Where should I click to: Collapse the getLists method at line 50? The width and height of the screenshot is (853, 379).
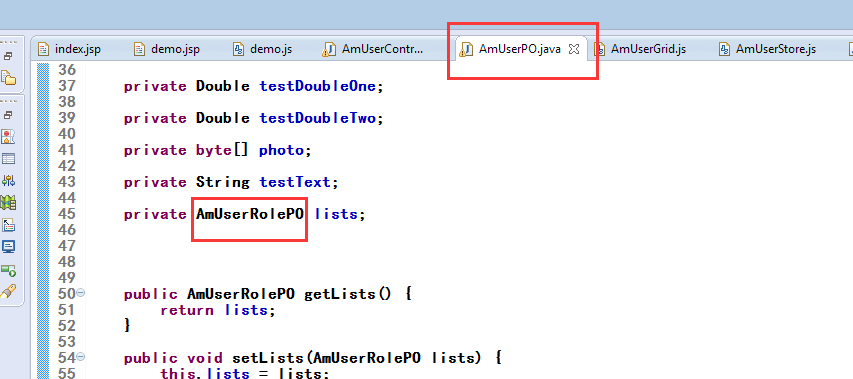point(81,293)
